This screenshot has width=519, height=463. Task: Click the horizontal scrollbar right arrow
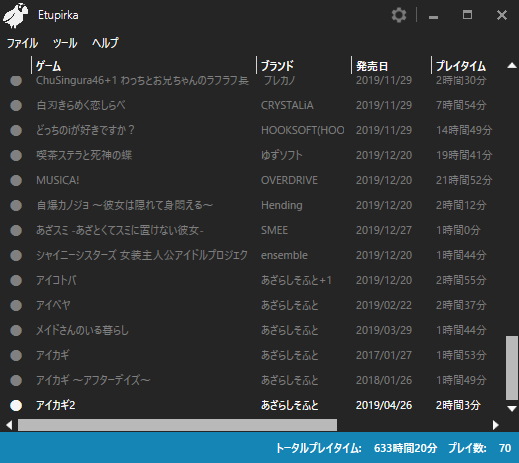click(496, 425)
